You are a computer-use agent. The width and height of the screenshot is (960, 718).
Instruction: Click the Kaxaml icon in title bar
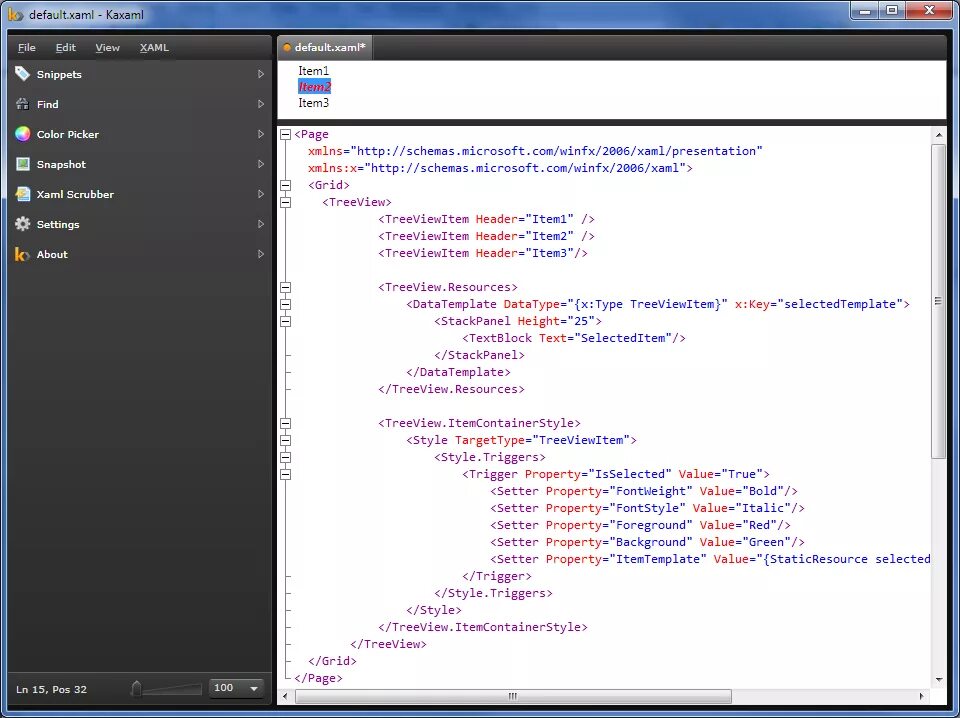[16, 14]
